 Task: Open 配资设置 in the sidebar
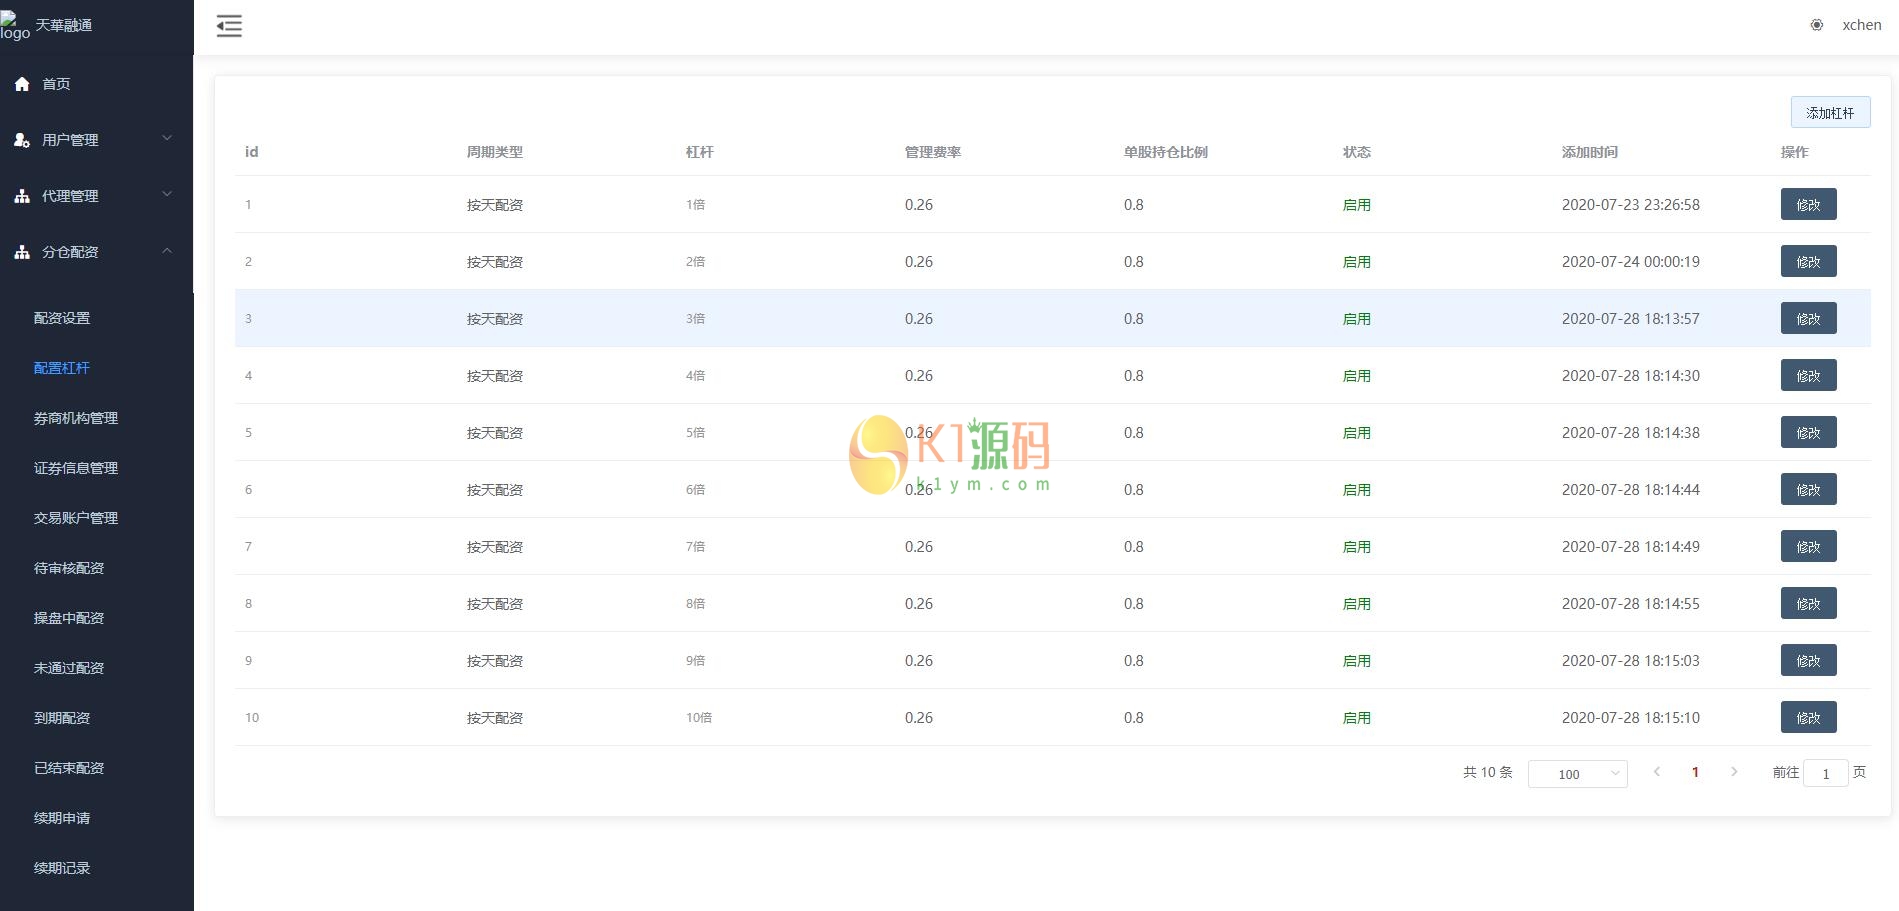pyautogui.click(x=62, y=318)
